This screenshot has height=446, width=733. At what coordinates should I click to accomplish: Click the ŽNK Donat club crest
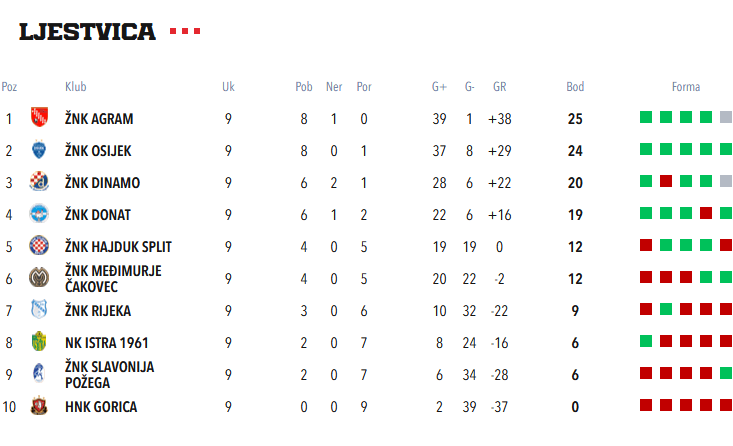click(39, 215)
